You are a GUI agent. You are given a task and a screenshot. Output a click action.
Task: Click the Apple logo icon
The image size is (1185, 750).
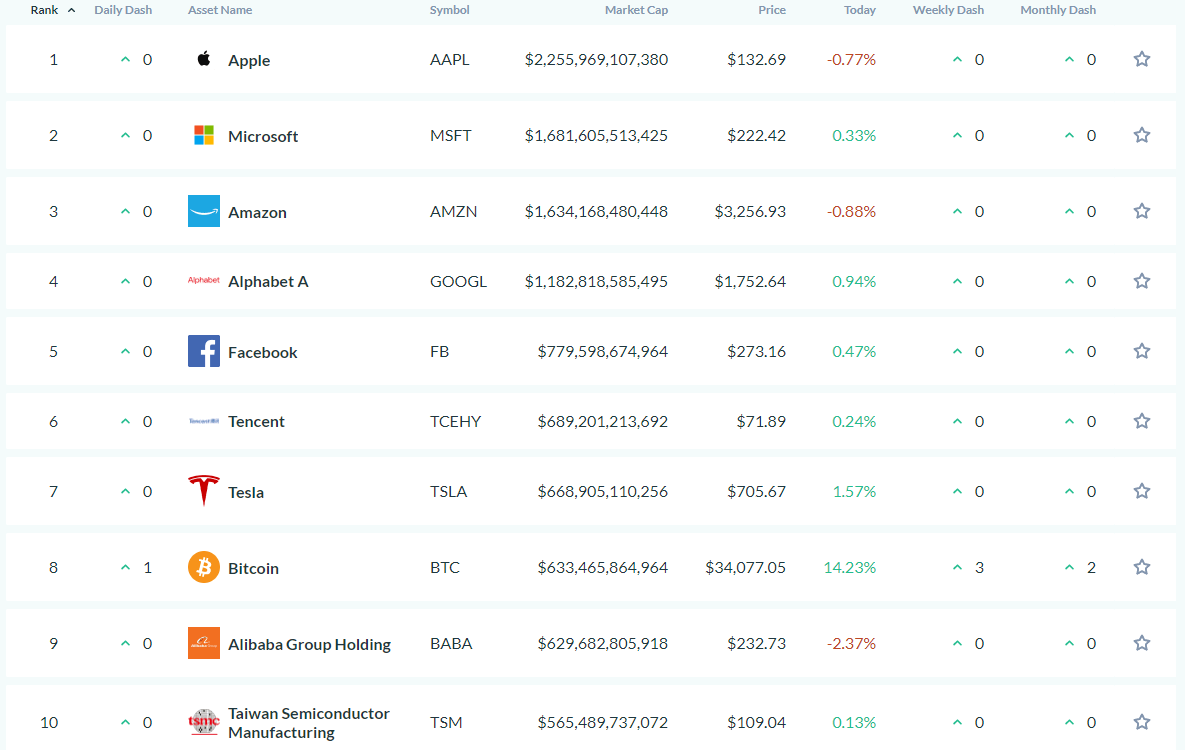pyautogui.click(x=204, y=59)
